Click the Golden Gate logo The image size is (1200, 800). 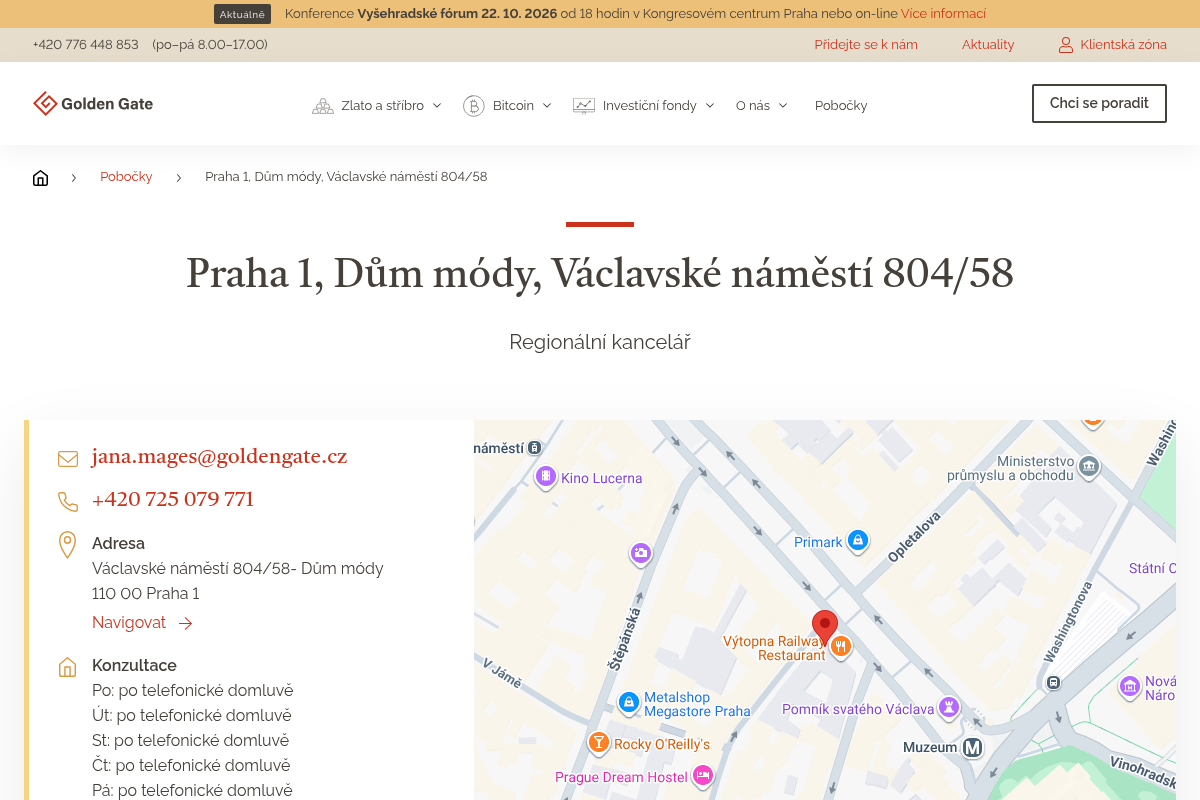pyautogui.click(x=93, y=104)
